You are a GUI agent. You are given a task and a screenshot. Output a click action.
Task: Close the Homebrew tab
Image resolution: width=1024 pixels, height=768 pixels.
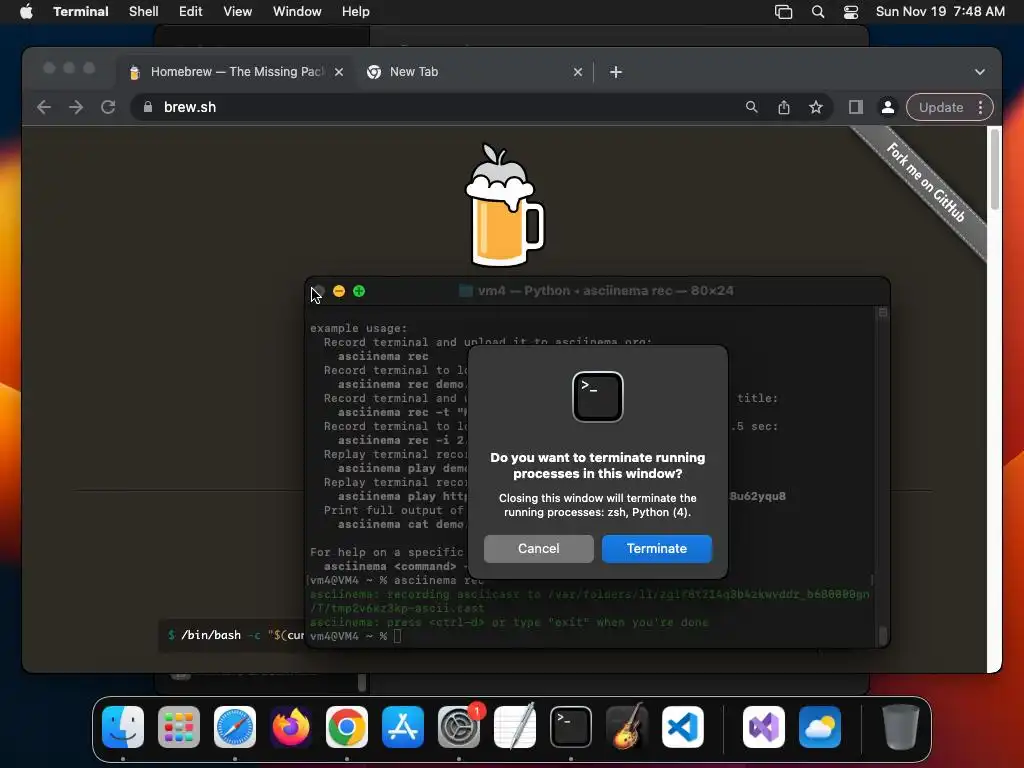(339, 72)
